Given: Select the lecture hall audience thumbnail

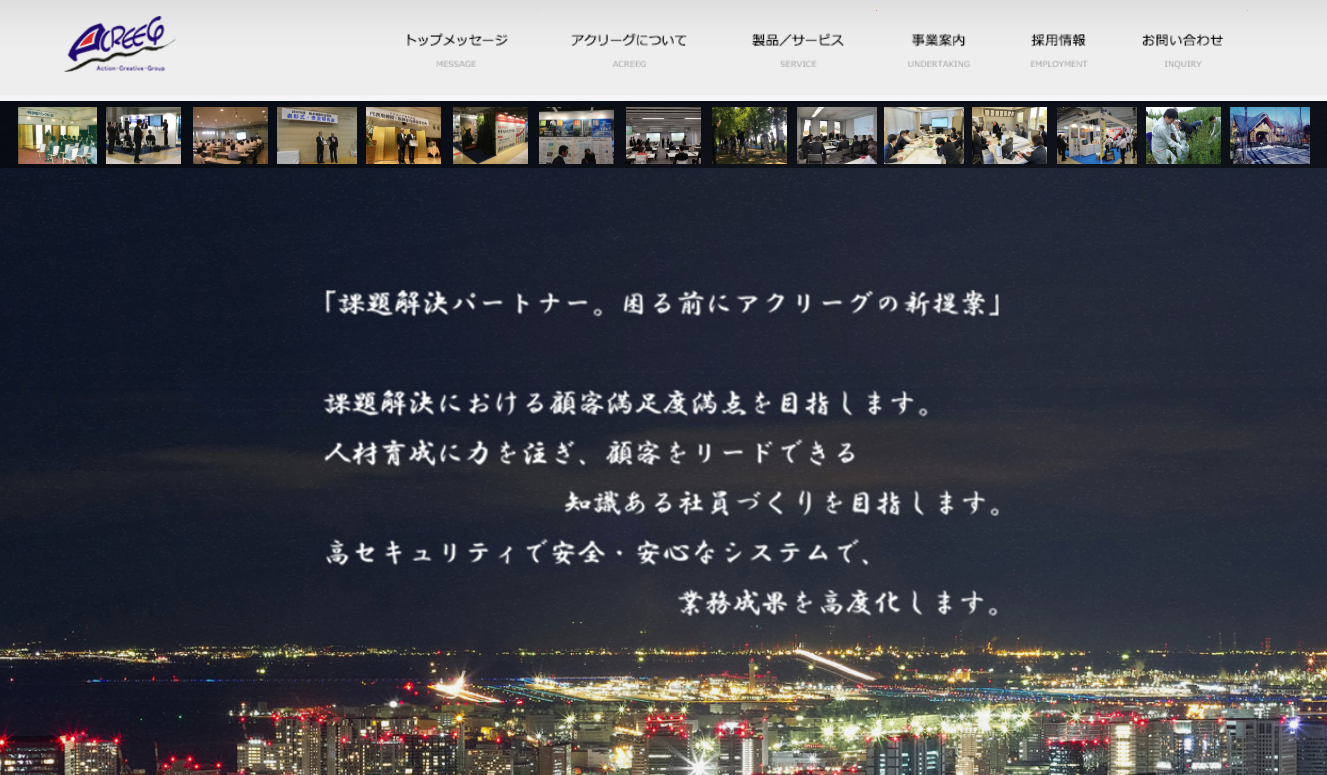Looking at the screenshot, I should [230, 134].
